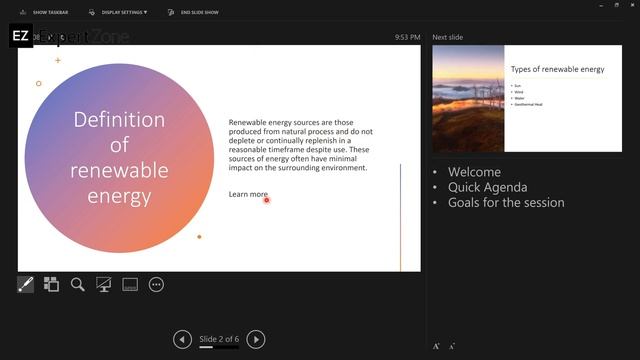This screenshot has height=360, width=640.
Task: Advance to the next slide
Action: [x=256, y=339]
